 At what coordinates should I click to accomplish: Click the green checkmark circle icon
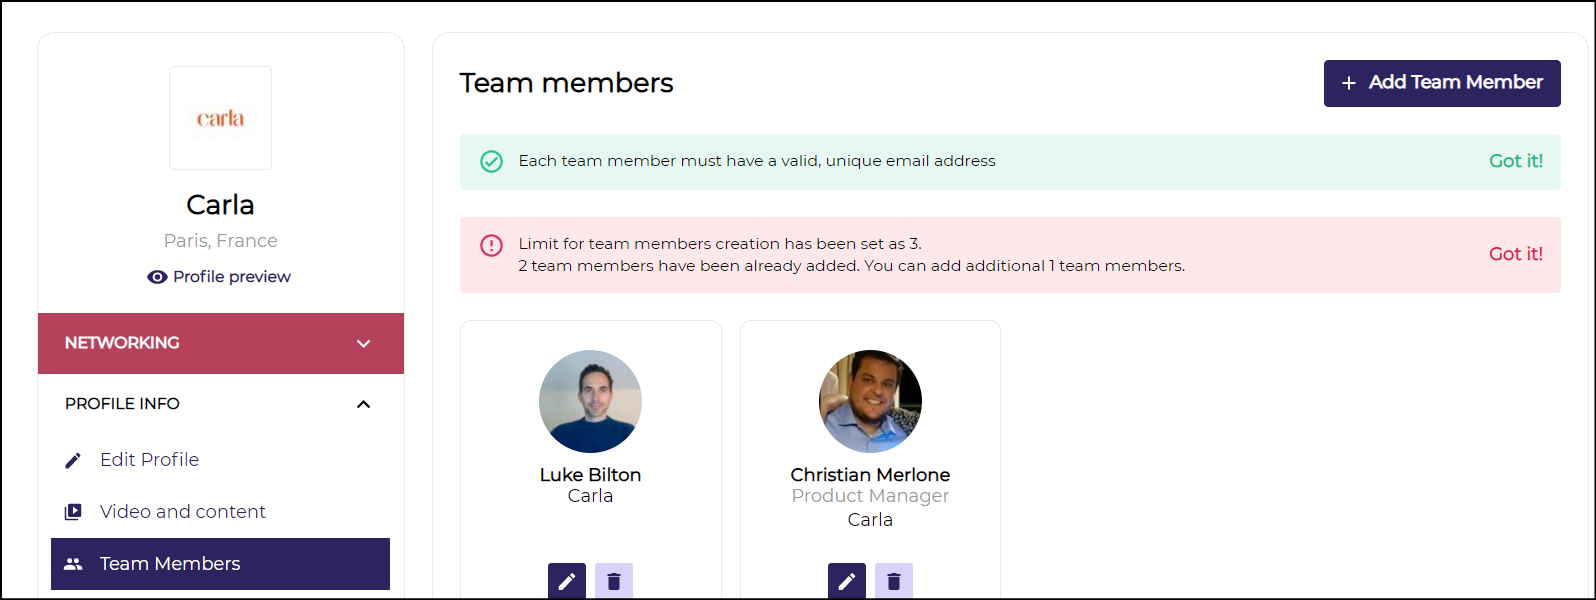pos(491,161)
